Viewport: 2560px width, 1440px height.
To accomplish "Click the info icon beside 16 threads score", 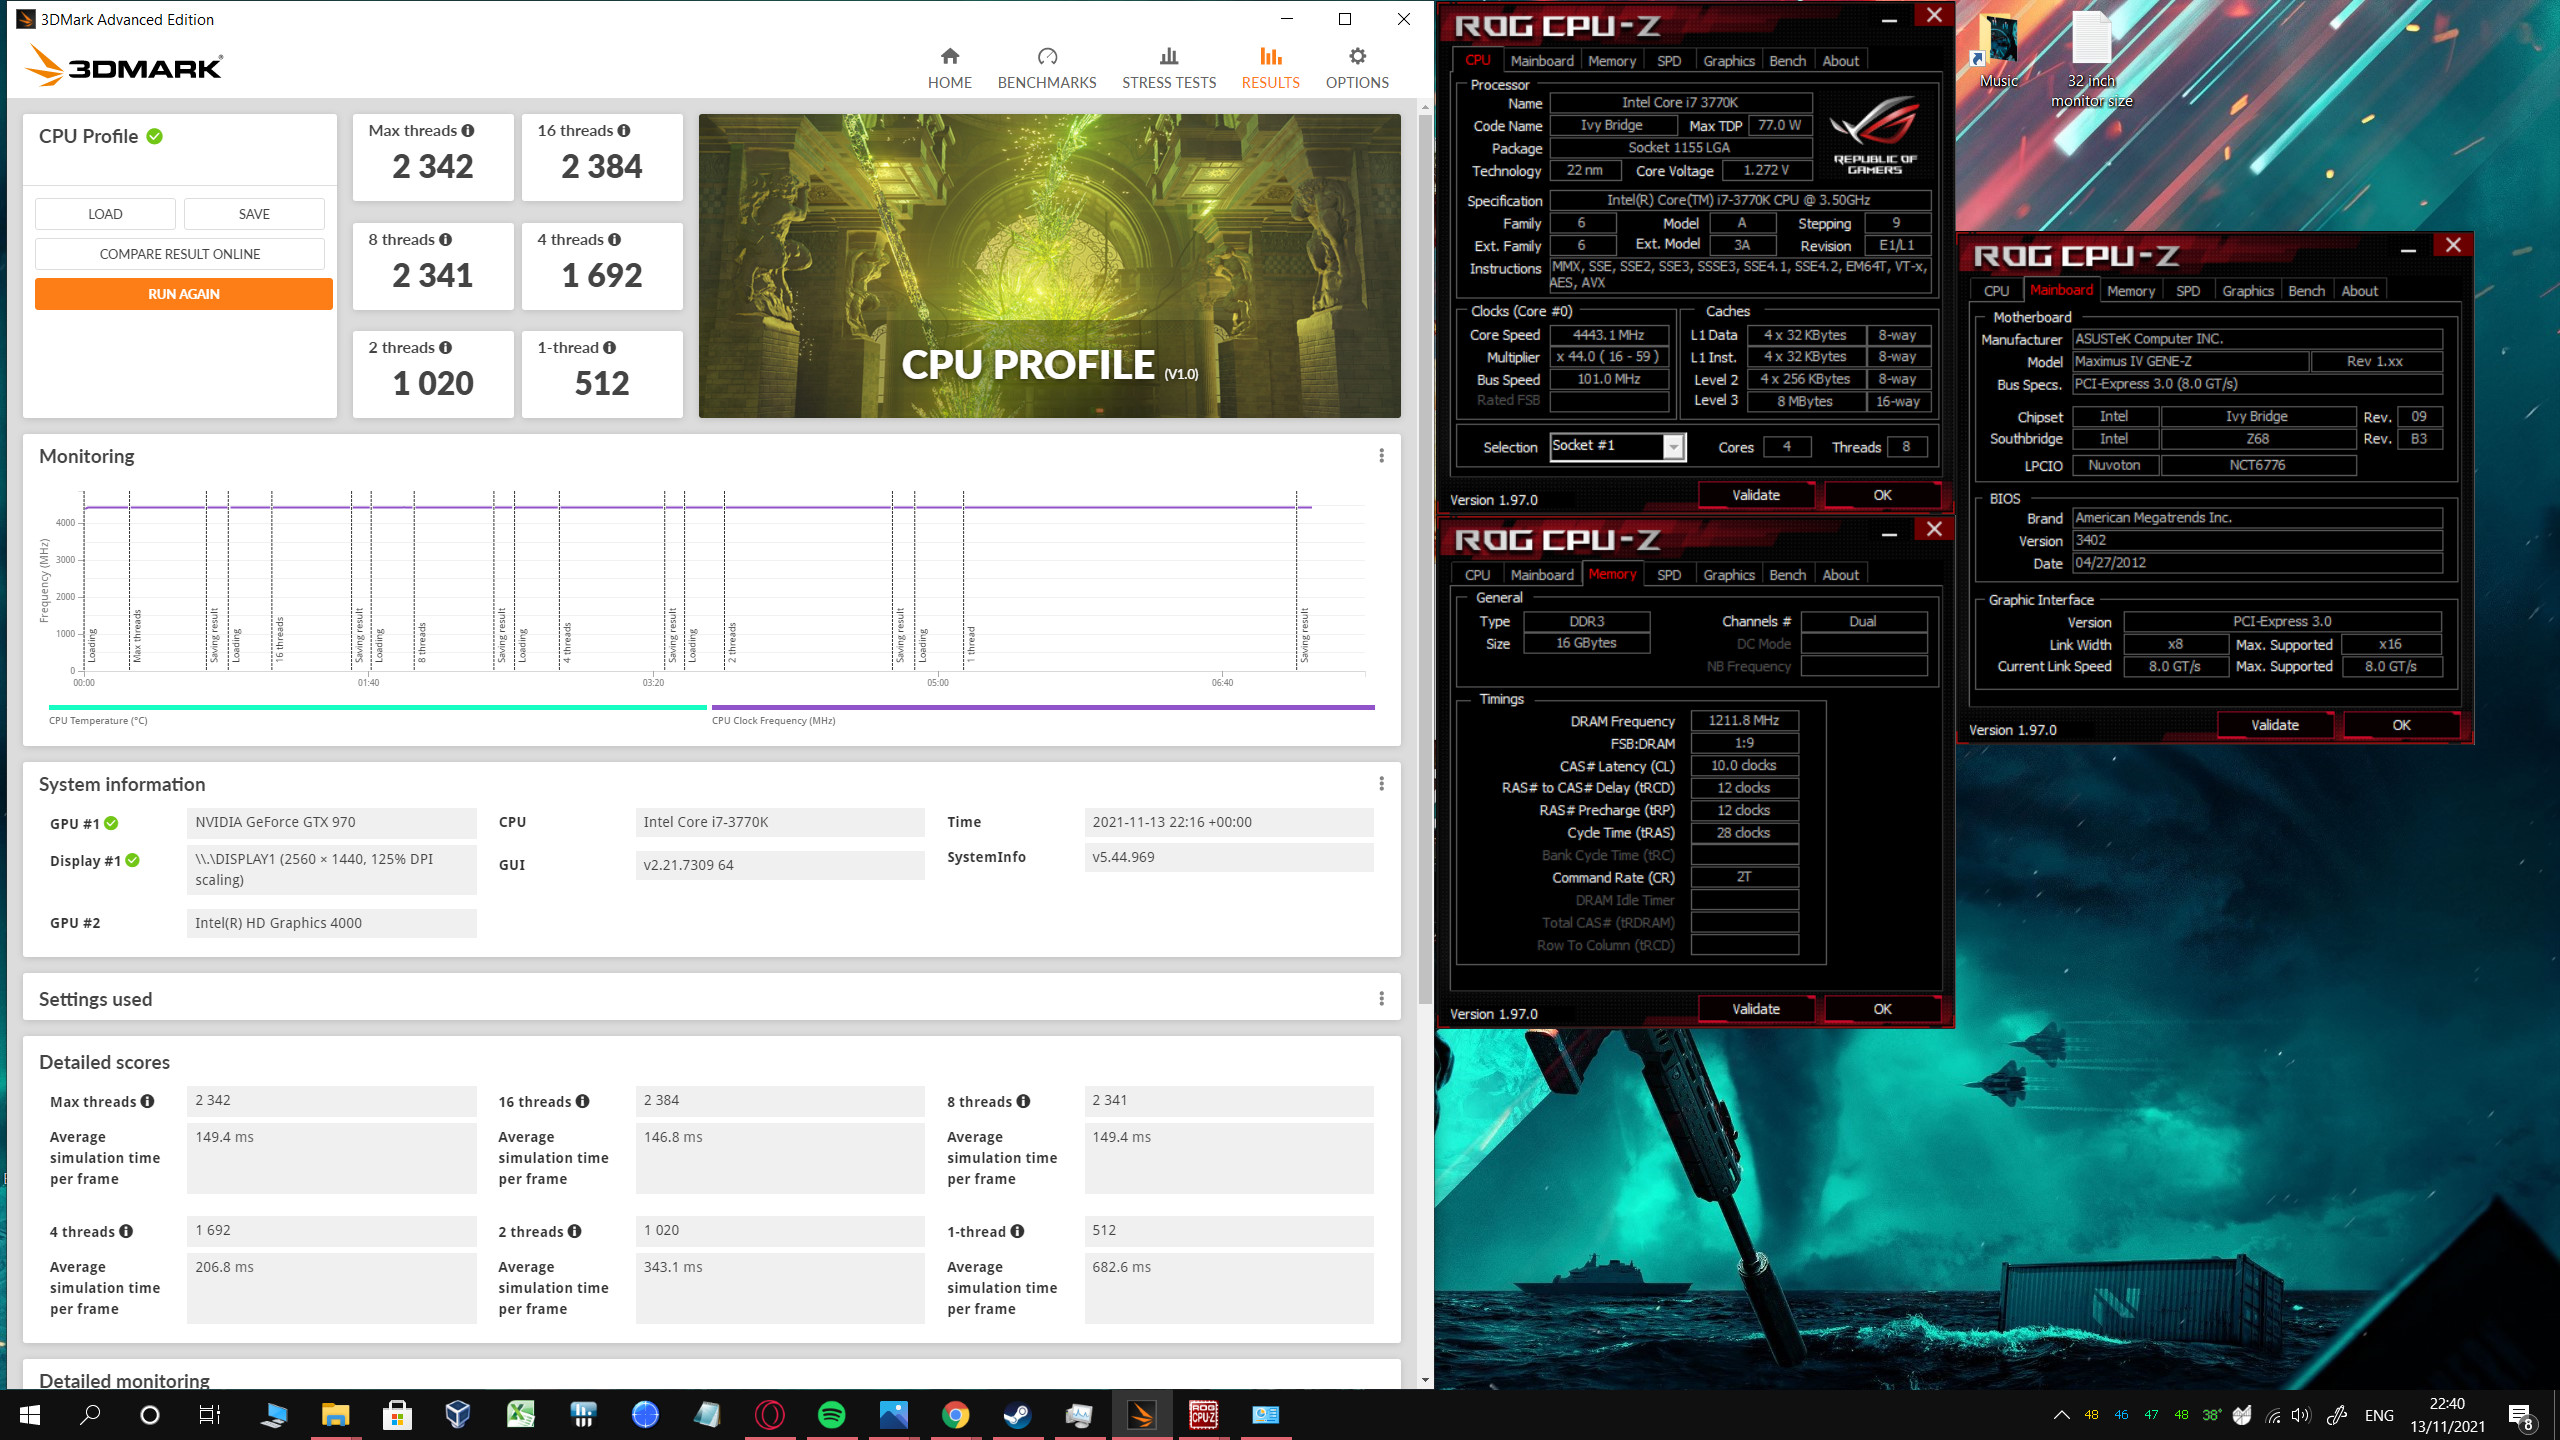I will pyautogui.click(x=624, y=130).
